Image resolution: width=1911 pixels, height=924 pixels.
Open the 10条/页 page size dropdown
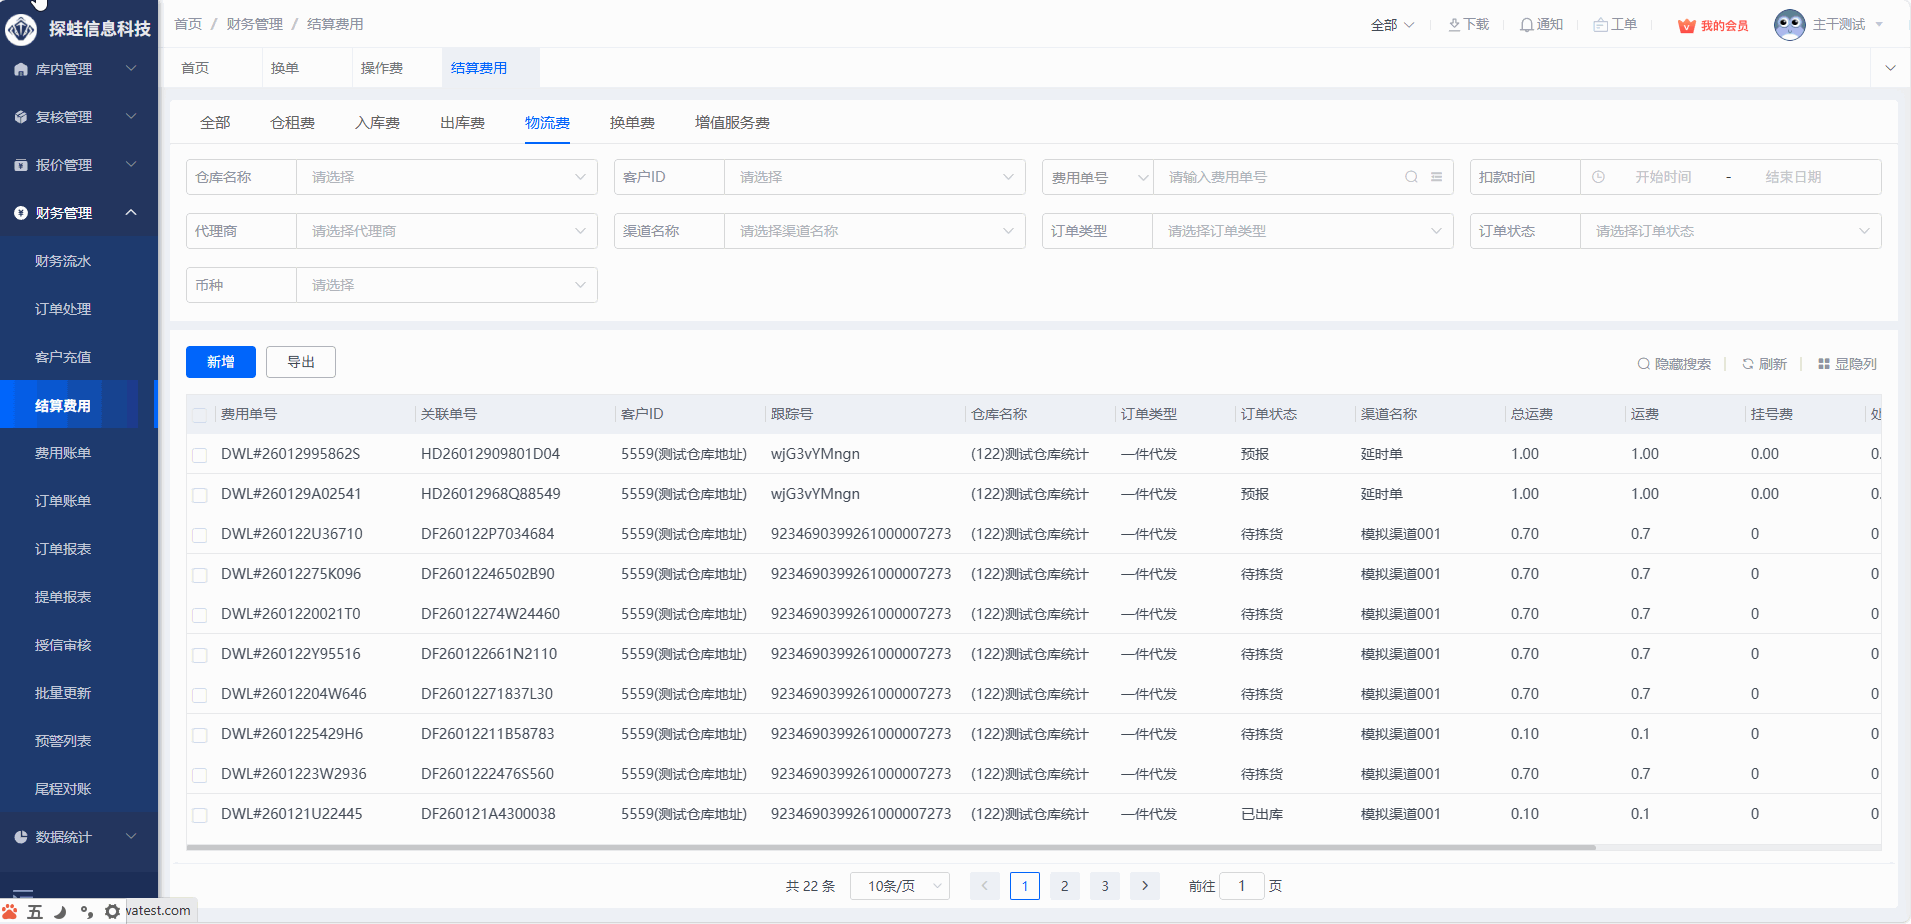click(x=899, y=886)
